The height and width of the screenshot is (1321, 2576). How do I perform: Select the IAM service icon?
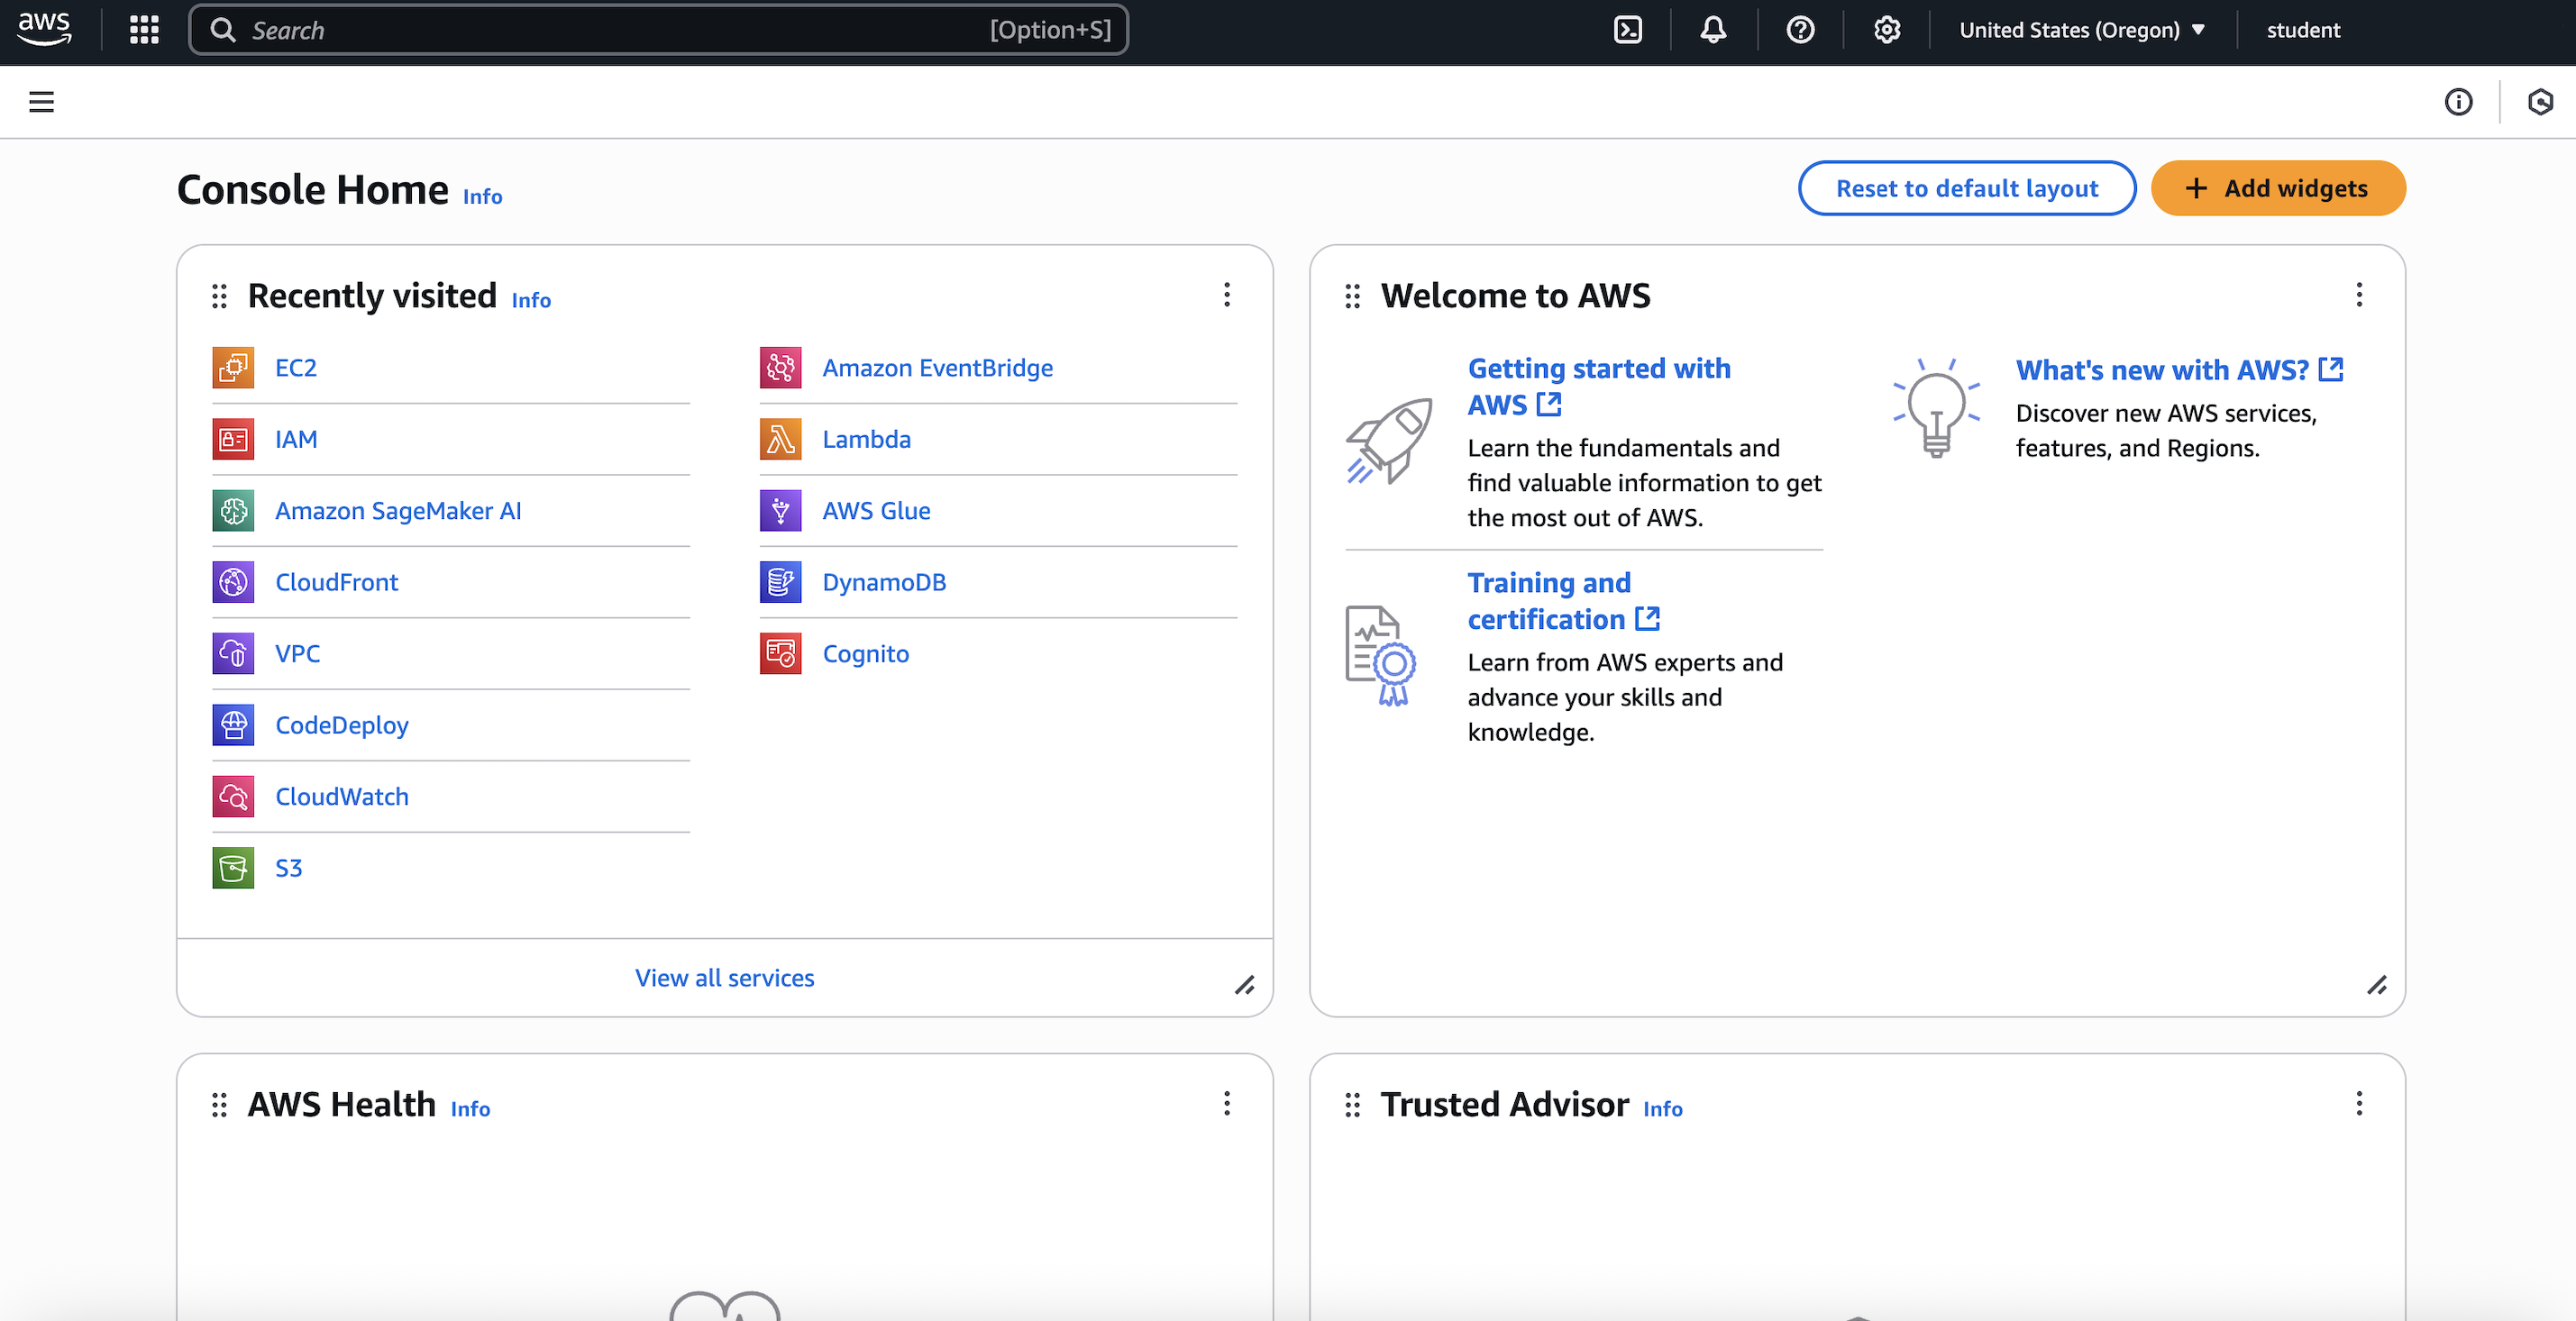(233, 439)
